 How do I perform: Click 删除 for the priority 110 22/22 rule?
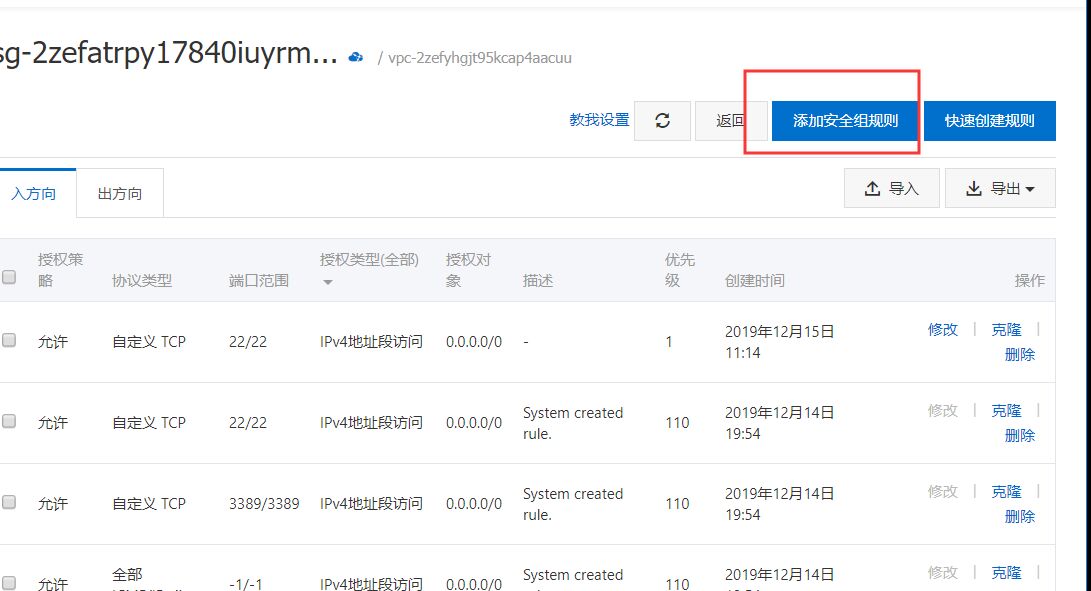click(1019, 436)
